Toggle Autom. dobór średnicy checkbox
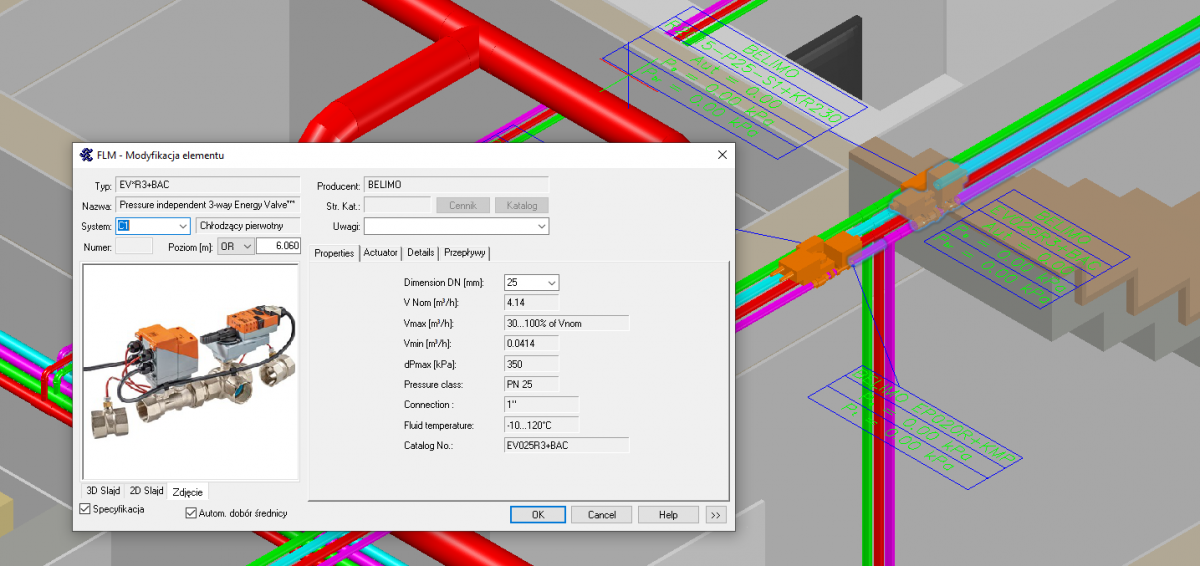Viewport: 1200px width, 566px height. (191, 513)
